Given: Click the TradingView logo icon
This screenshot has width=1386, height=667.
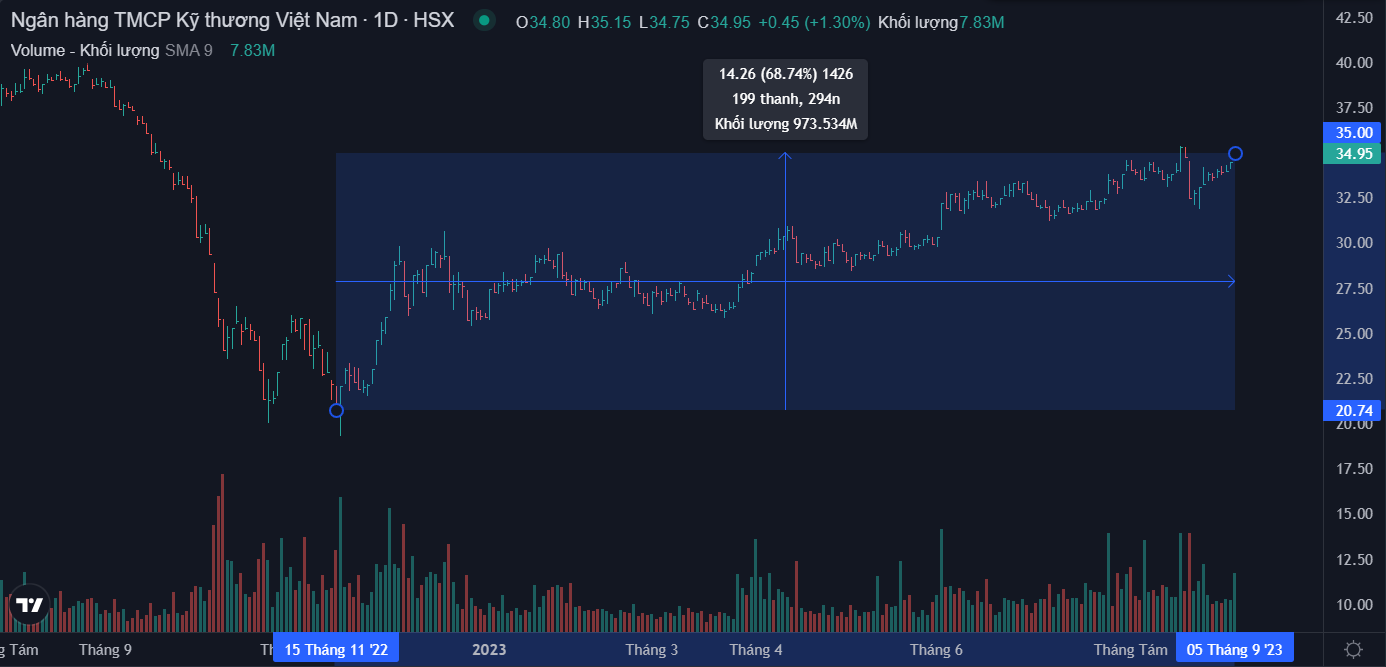Looking at the screenshot, I should 29,604.
